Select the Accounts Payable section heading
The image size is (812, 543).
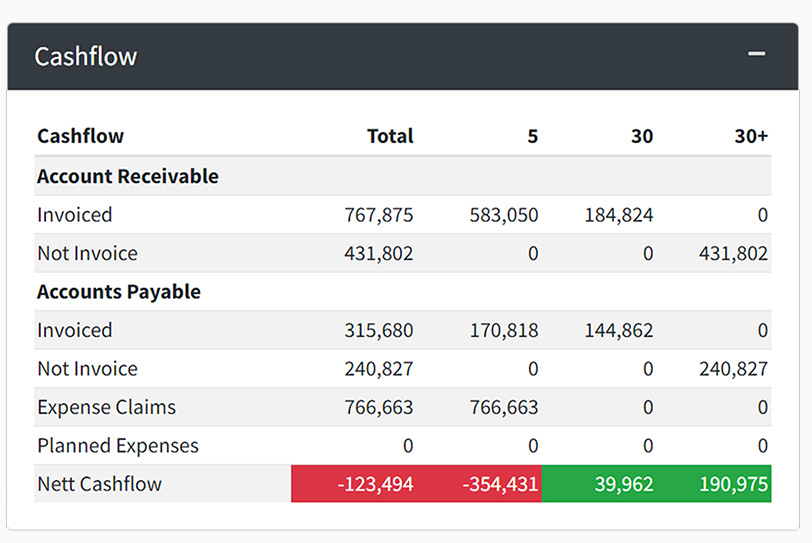pos(118,292)
